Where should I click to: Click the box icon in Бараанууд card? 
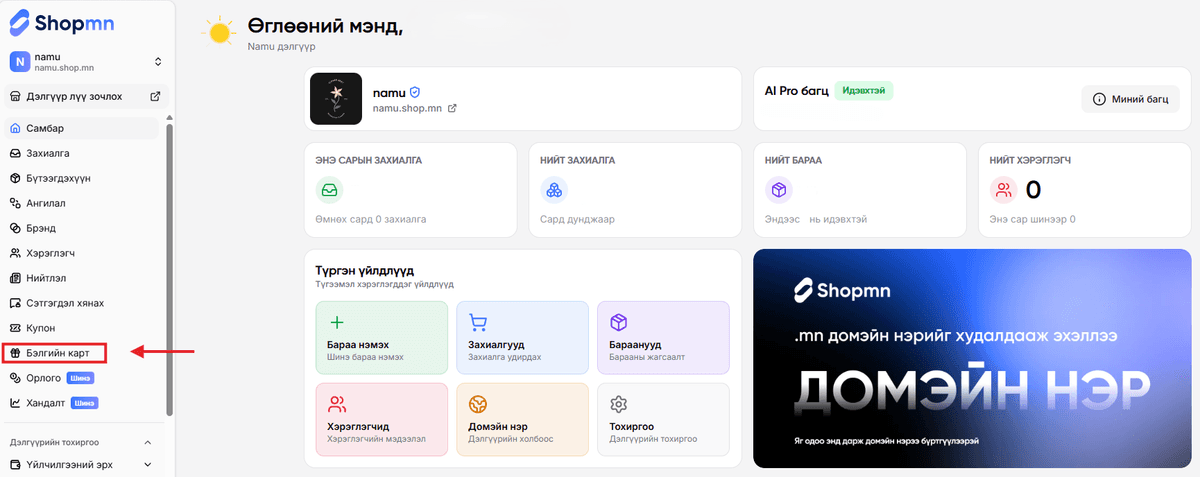618,322
